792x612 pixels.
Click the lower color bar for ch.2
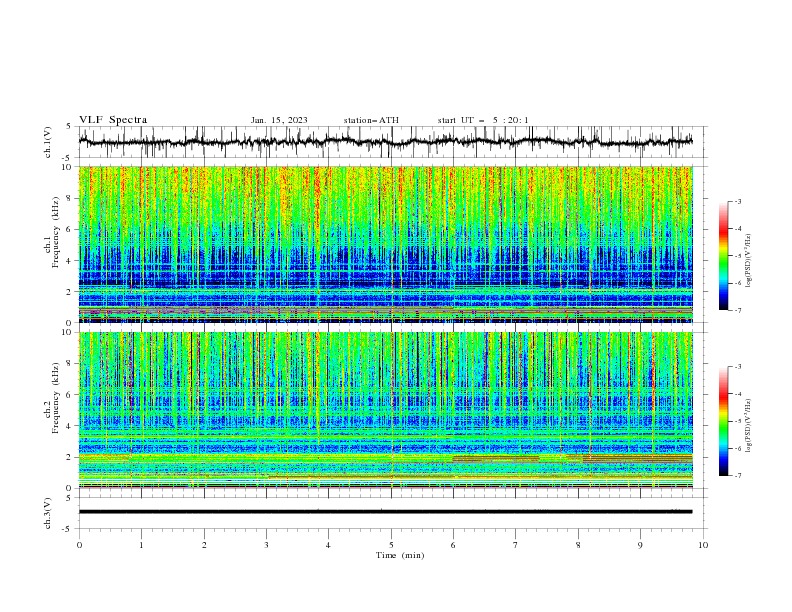tap(723, 421)
